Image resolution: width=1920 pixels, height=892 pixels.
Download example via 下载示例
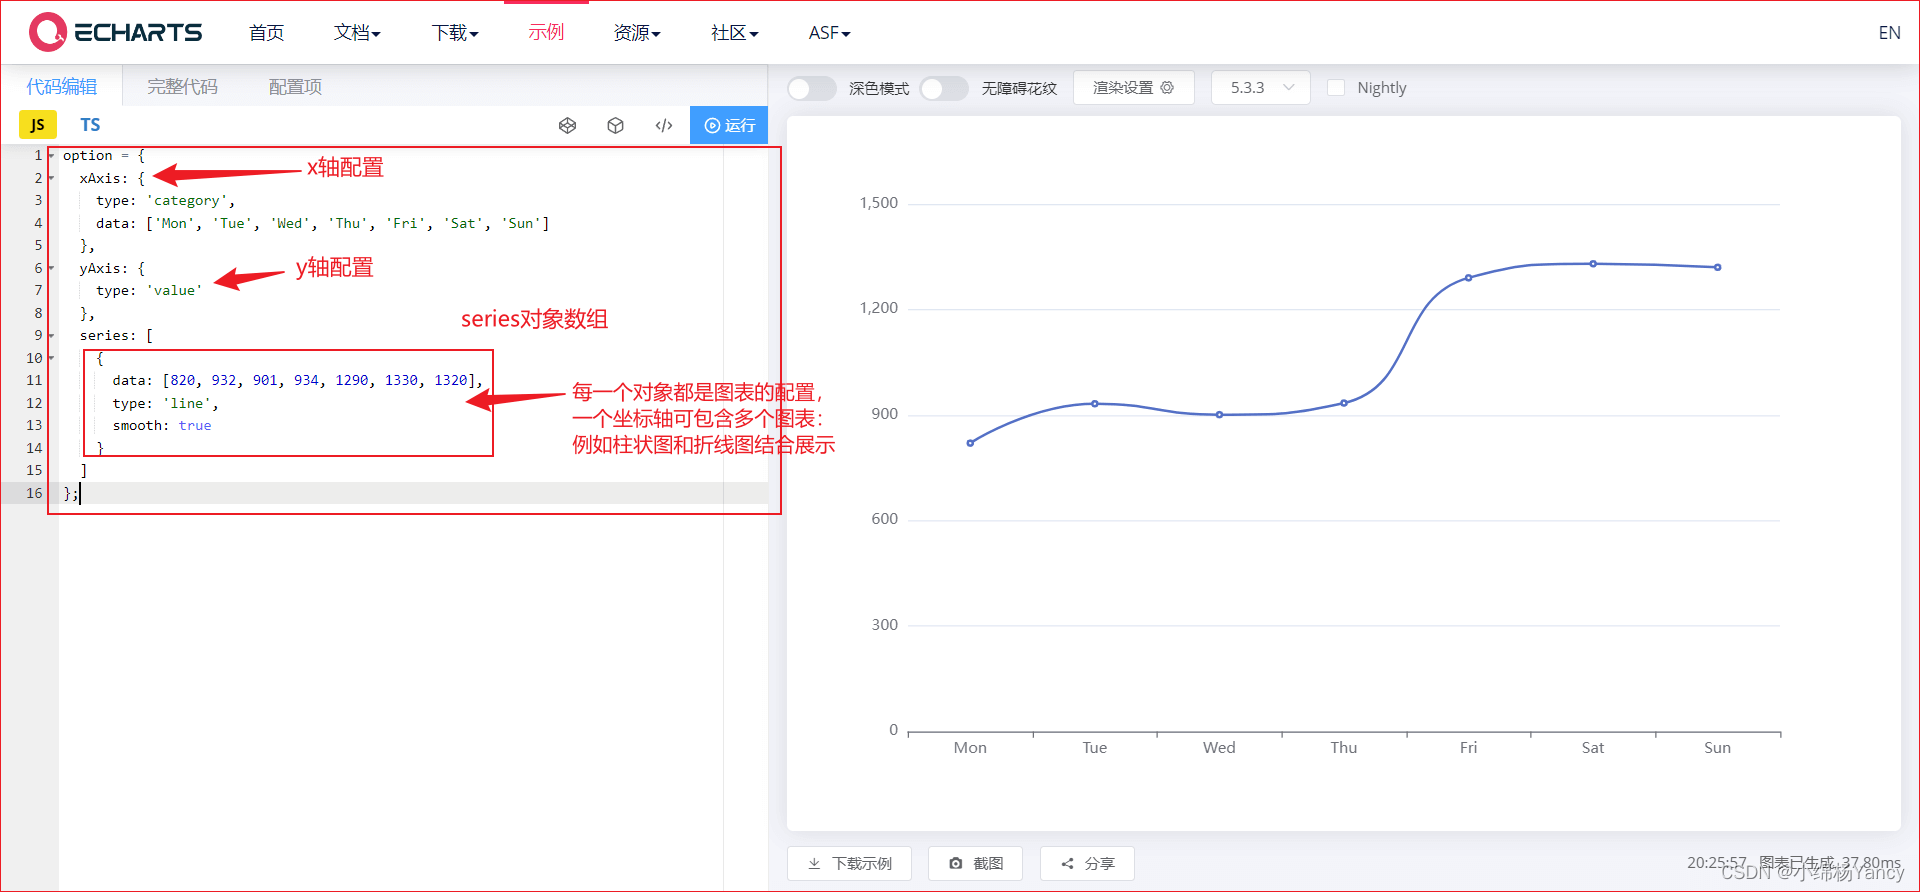849,863
